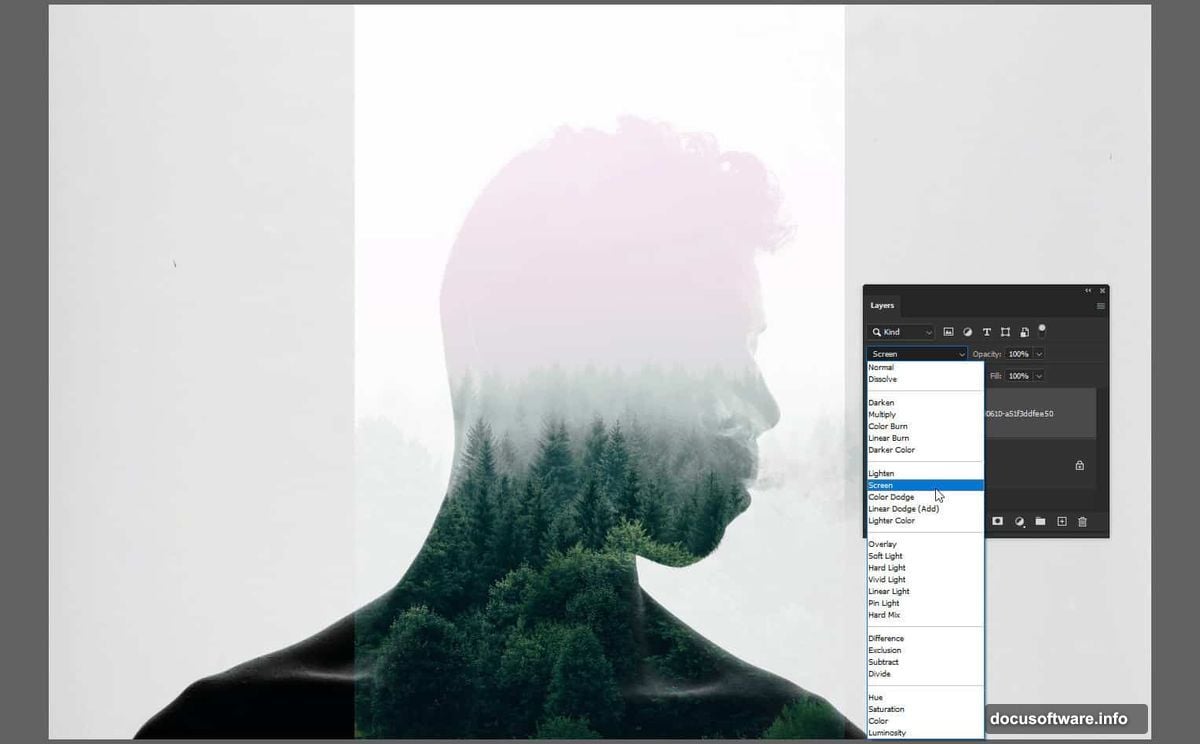Select Multiply from the blend mode list

(884, 414)
